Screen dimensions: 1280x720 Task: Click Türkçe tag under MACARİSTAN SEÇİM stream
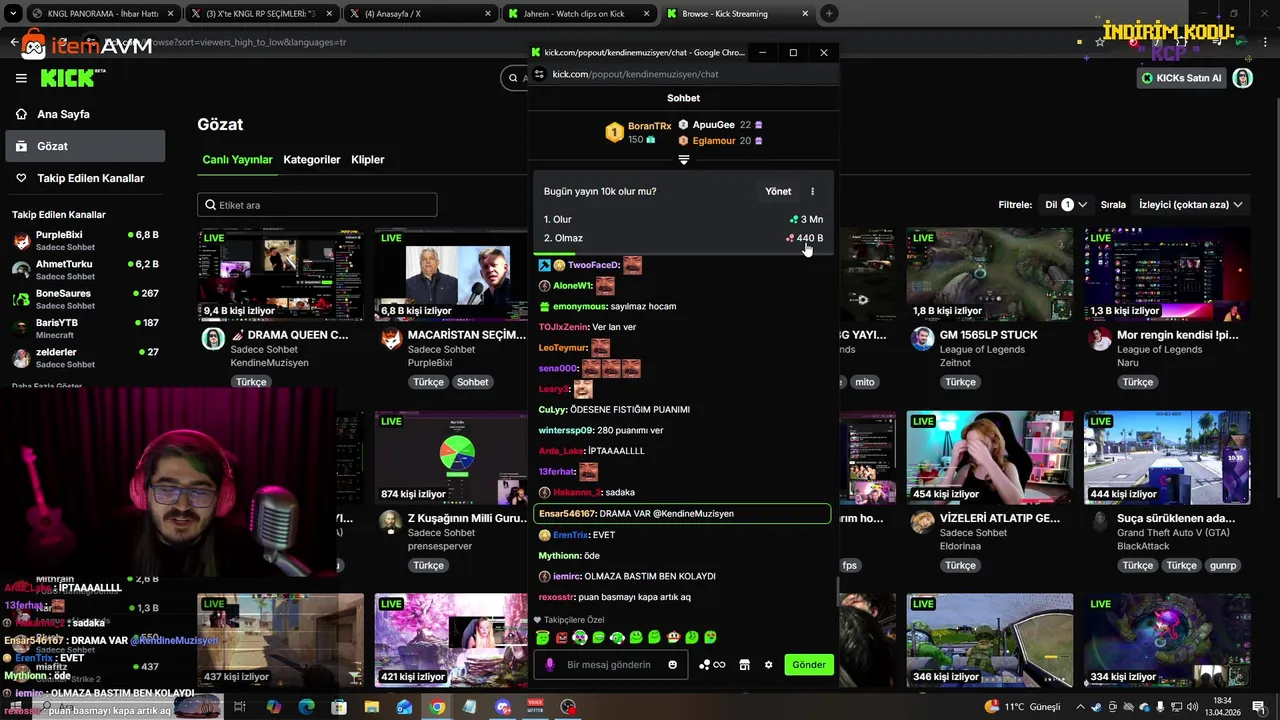point(428,382)
